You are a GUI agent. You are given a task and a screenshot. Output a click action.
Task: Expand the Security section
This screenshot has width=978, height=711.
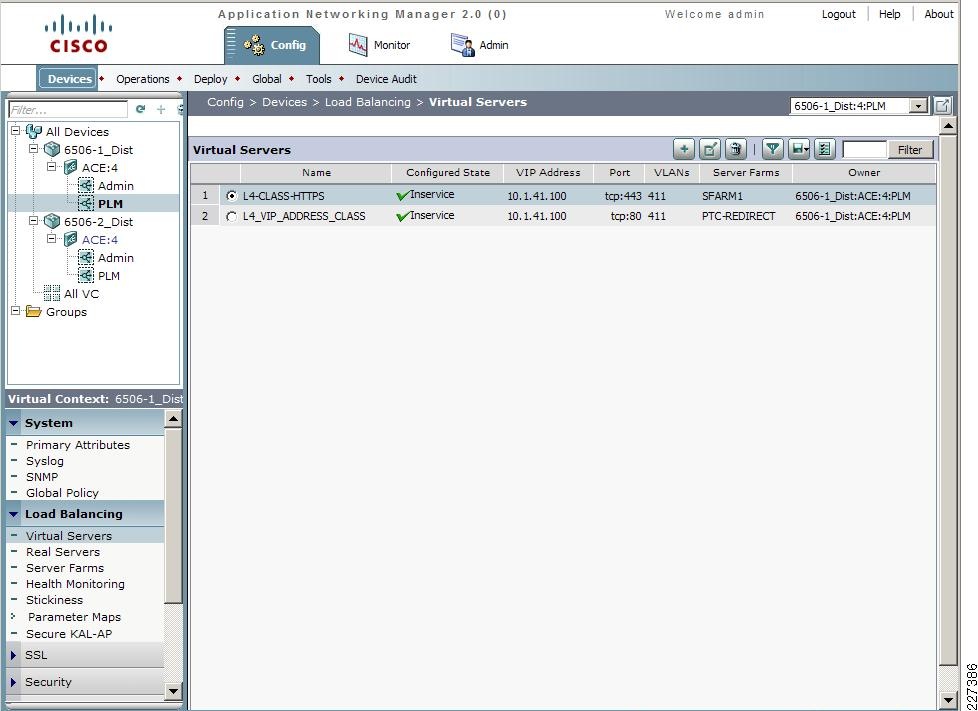pos(14,682)
